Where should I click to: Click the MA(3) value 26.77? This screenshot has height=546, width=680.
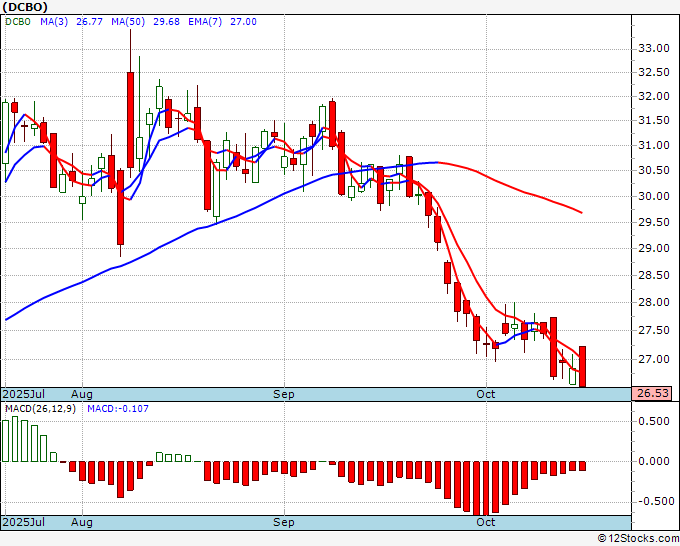(x=89, y=22)
